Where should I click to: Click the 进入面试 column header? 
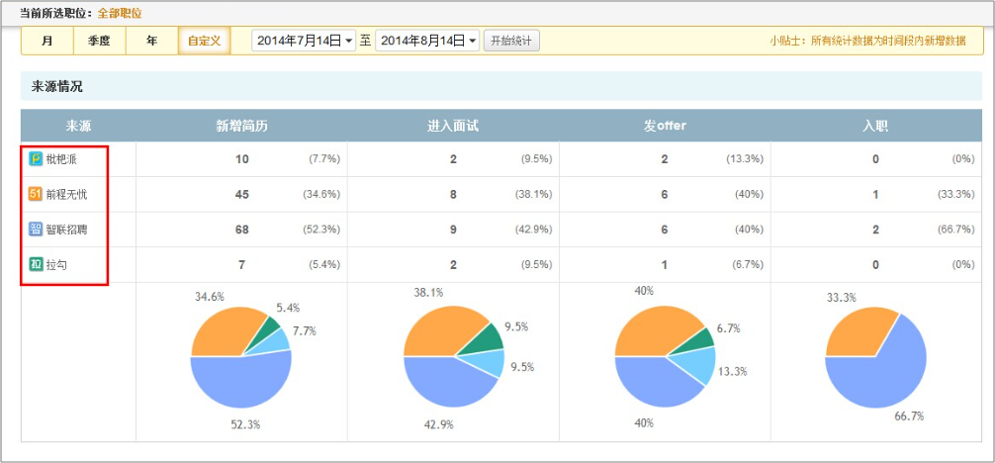coord(453,126)
